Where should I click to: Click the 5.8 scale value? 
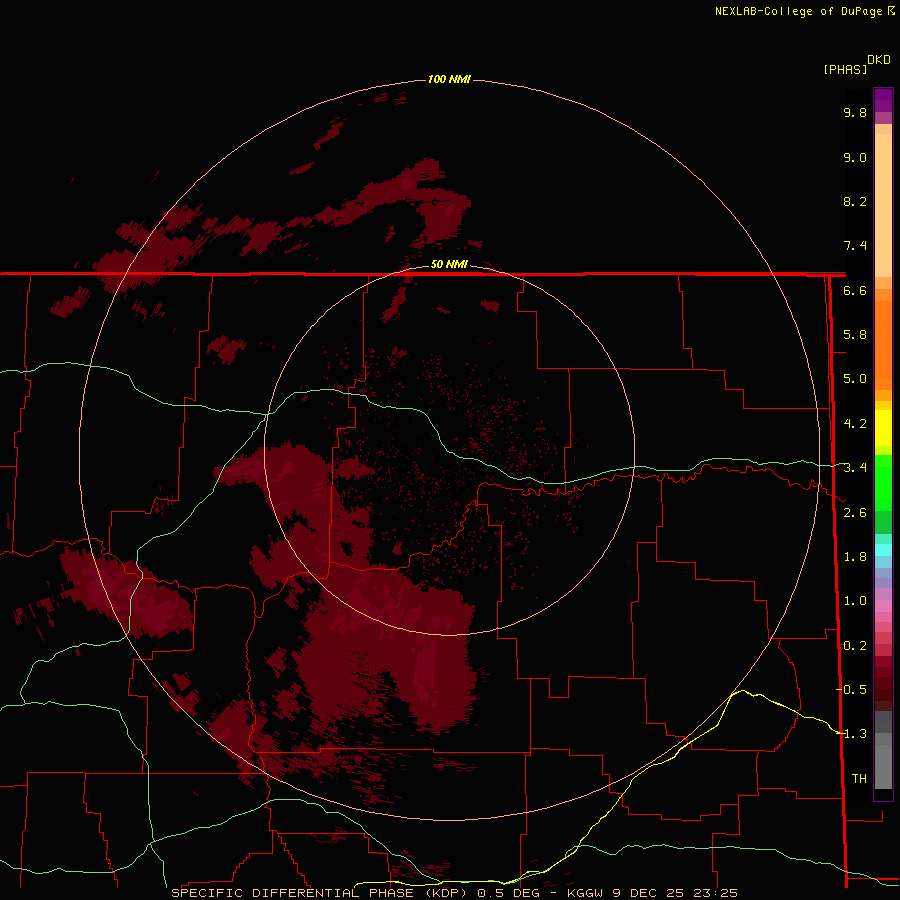tap(855, 335)
